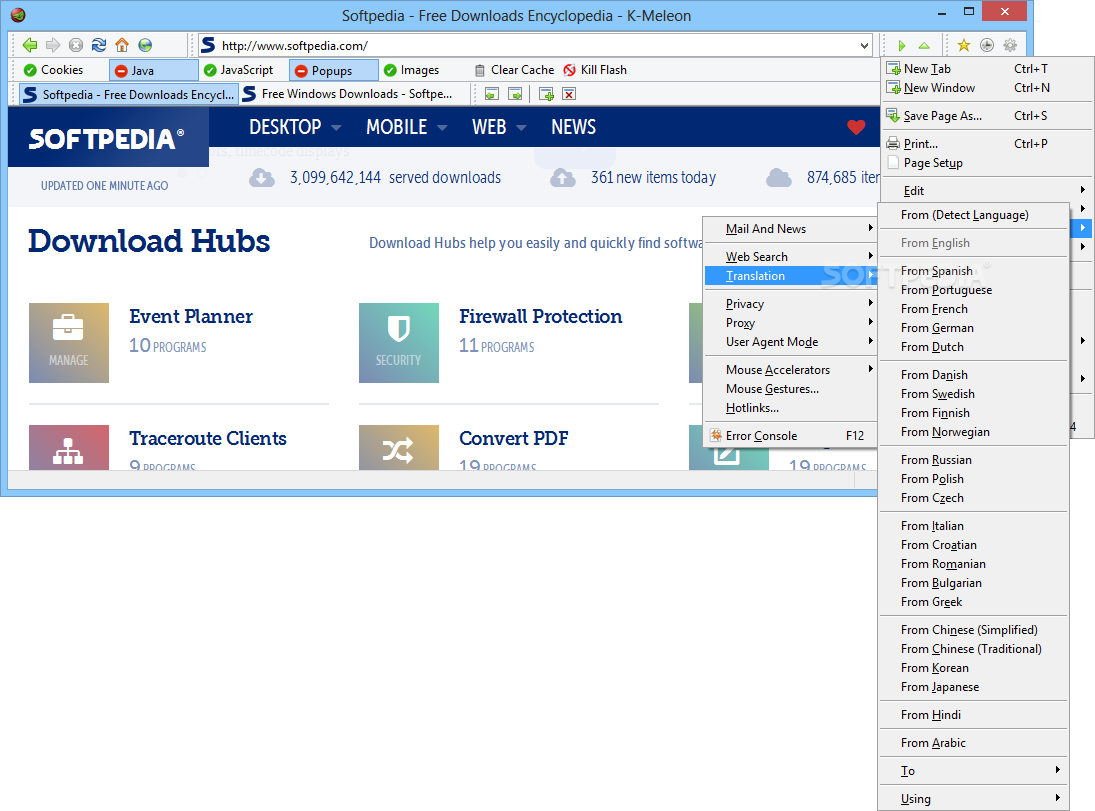Click the URL address field

(534, 45)
